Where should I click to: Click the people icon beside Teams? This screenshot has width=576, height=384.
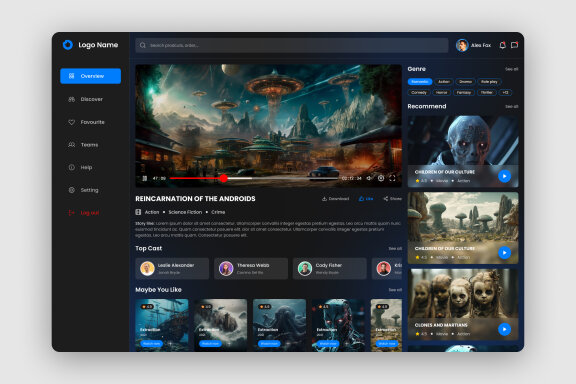[72, 145]
